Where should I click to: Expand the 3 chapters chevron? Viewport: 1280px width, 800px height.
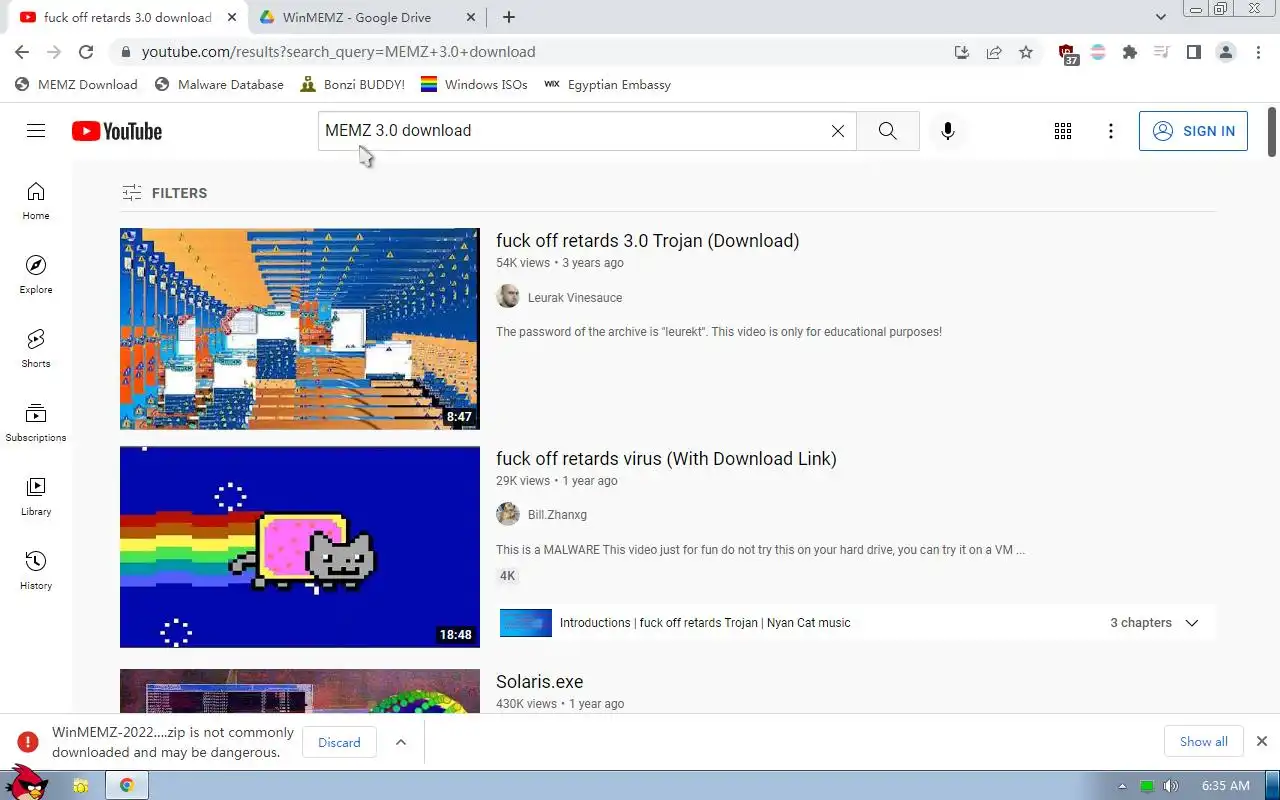click(1192, 623)
